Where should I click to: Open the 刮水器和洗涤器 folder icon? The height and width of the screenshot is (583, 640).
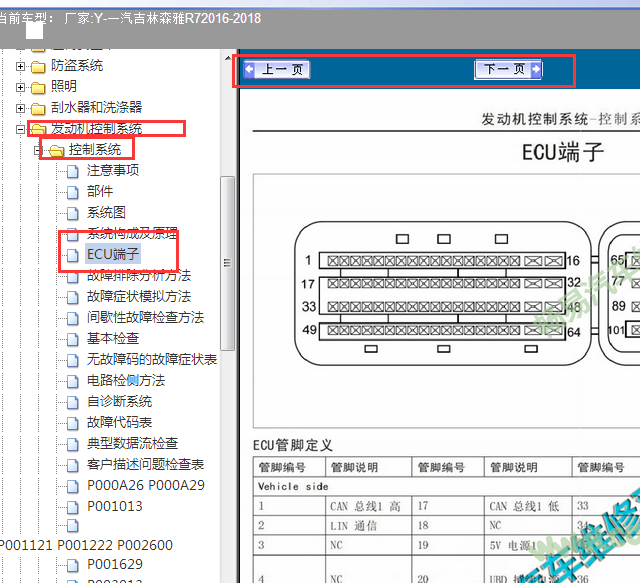point(38,109)
